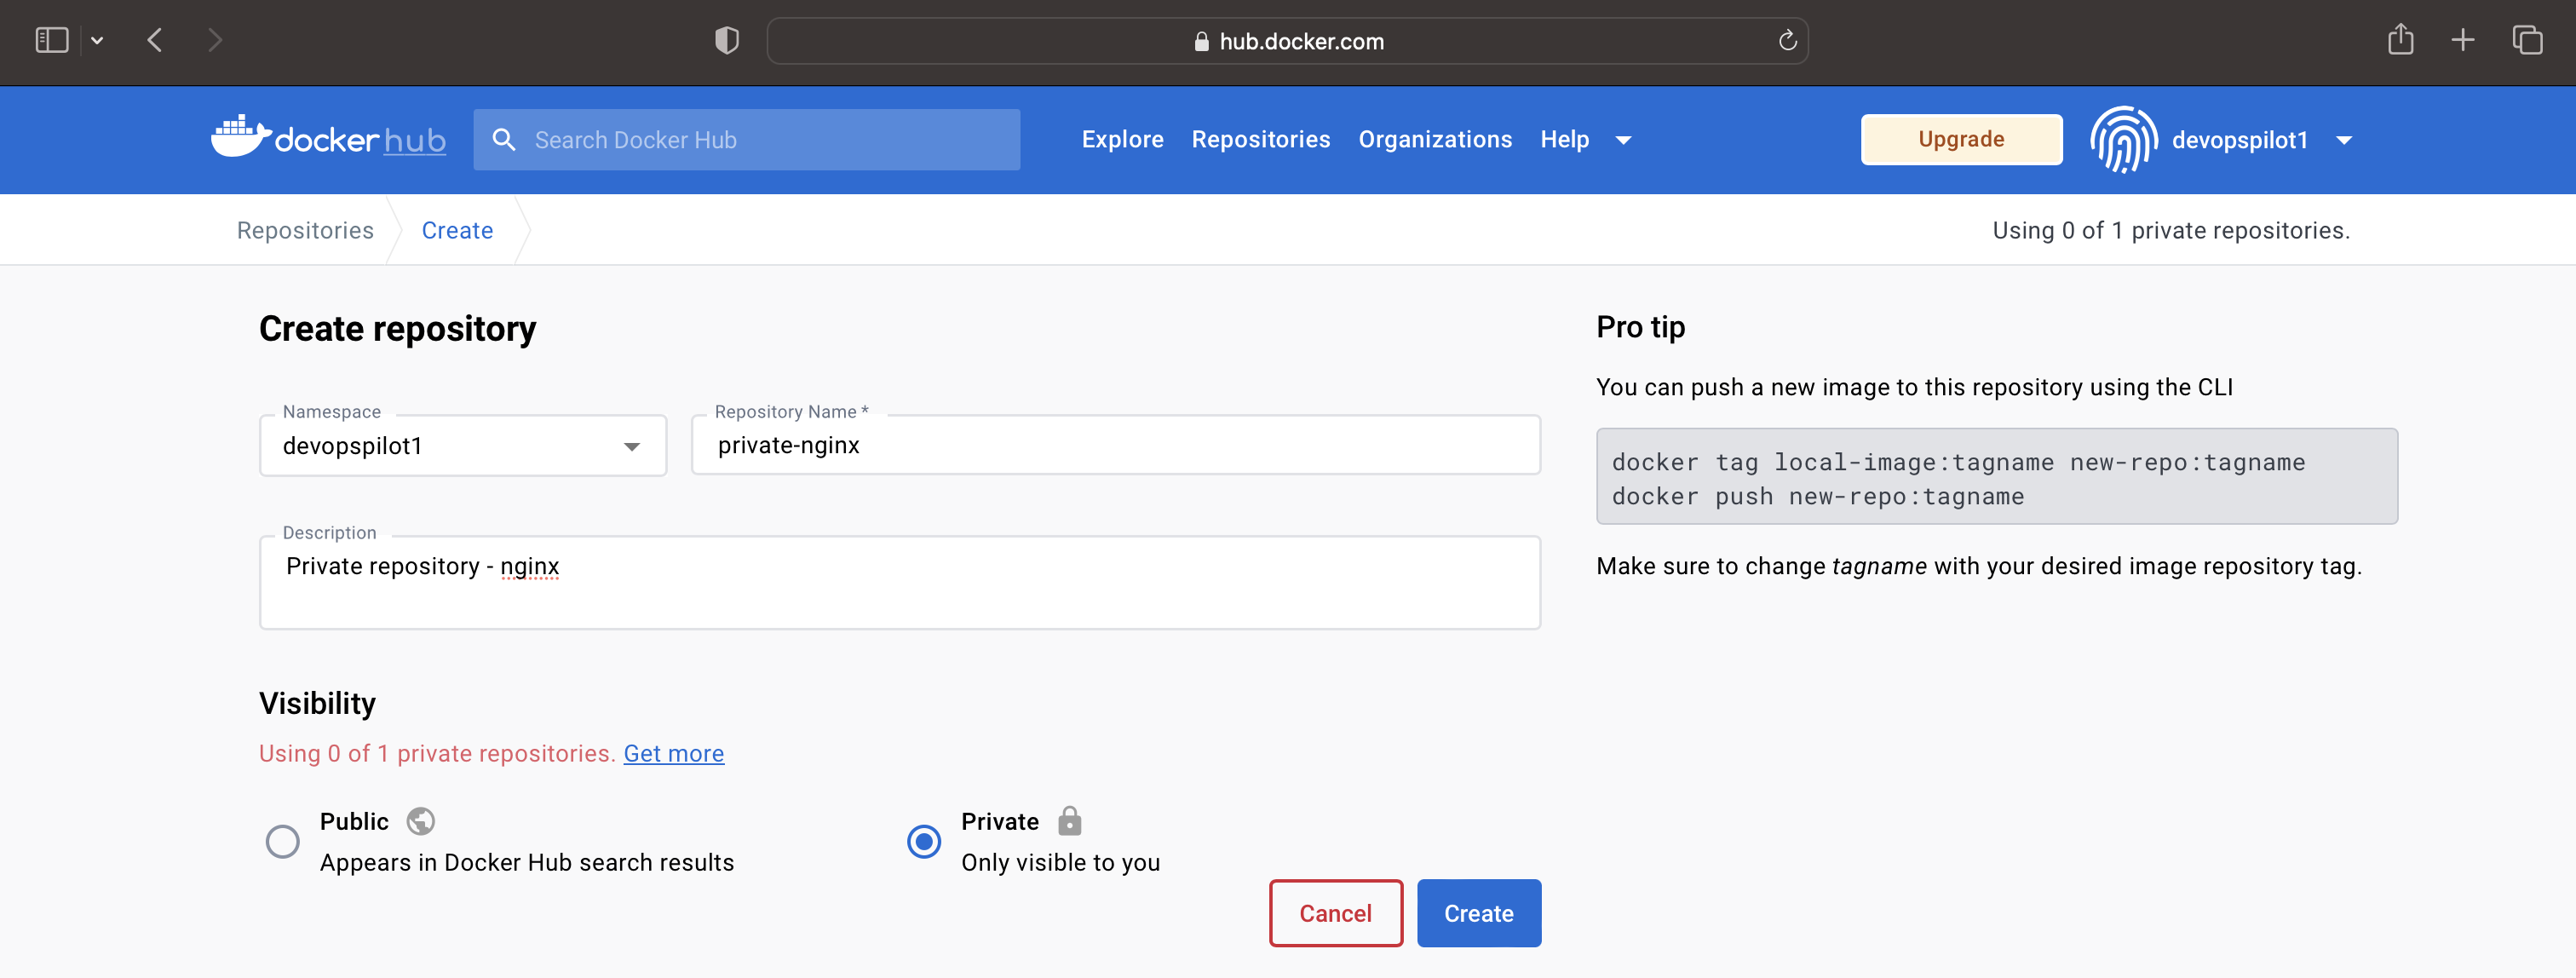The height and width of the screenshot is (978, 2576).
Task: Select the Private visibility radio button
Action: [x=923, y=841]
